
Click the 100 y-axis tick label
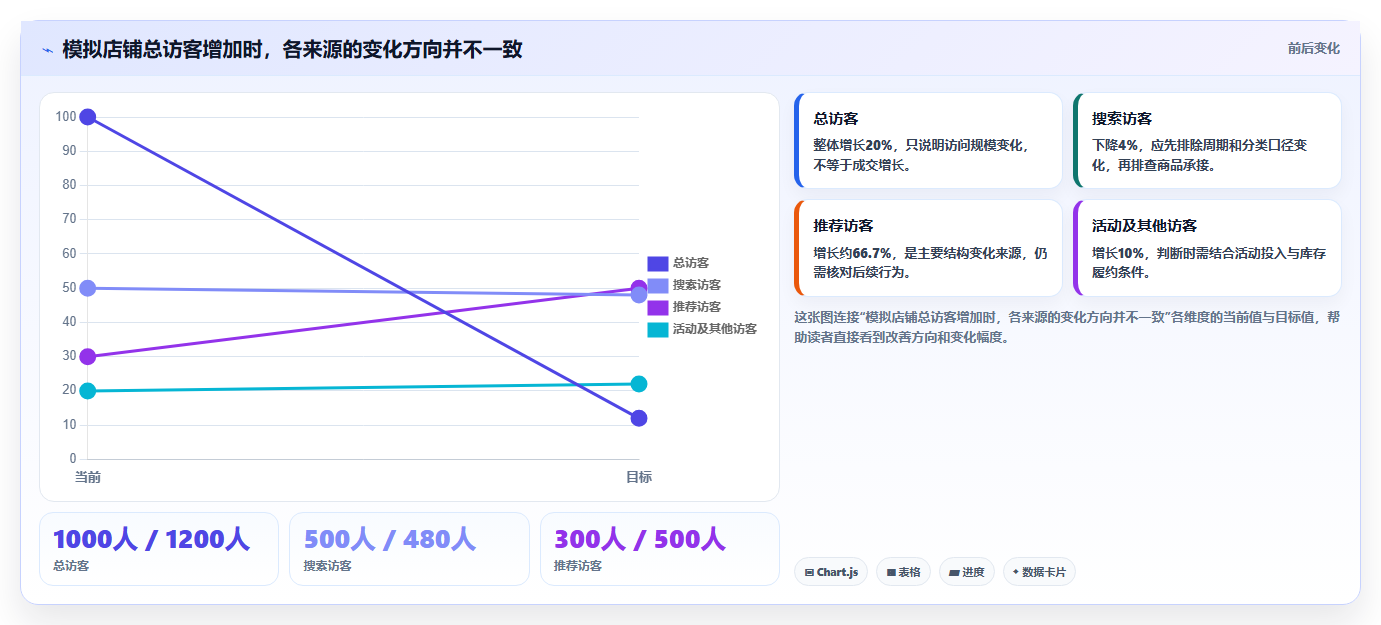click(66, 117)
